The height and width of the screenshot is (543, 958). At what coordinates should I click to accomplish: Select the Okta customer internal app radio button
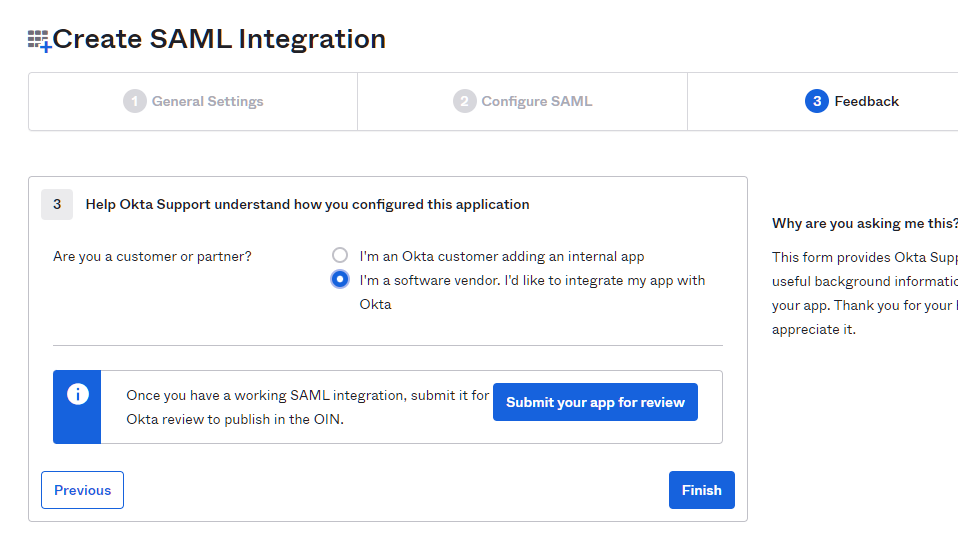point(340,255)
